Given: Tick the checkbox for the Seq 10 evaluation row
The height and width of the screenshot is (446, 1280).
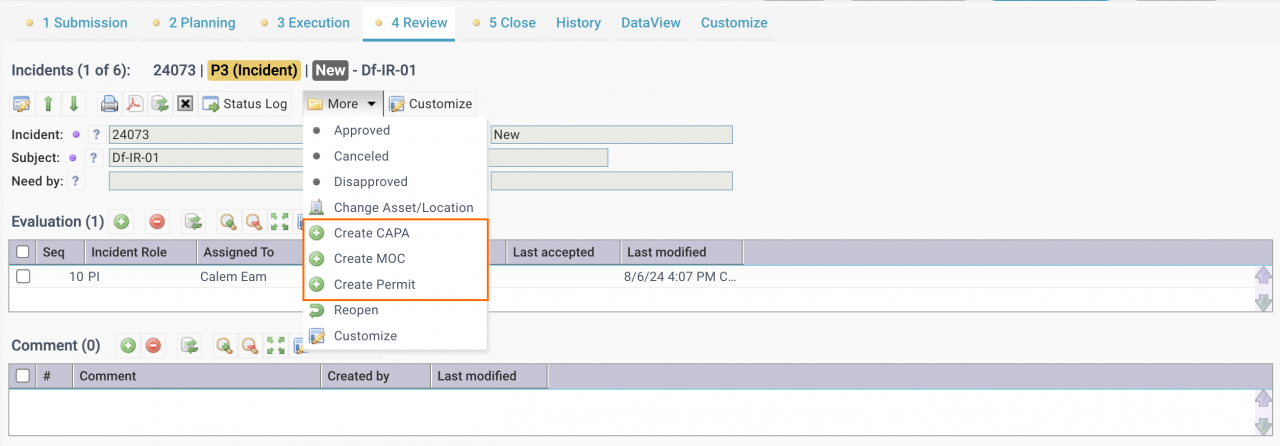Looking at the screenshot, I should coord(23,276).
